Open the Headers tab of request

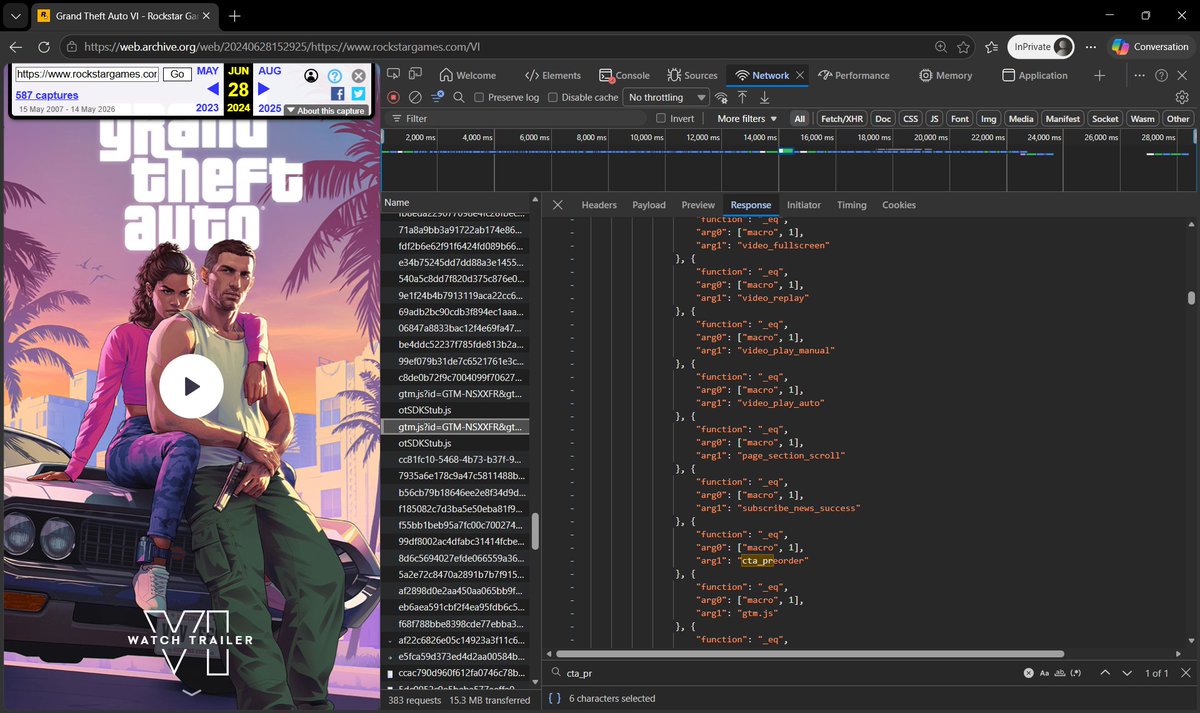[x=599, y=205]
